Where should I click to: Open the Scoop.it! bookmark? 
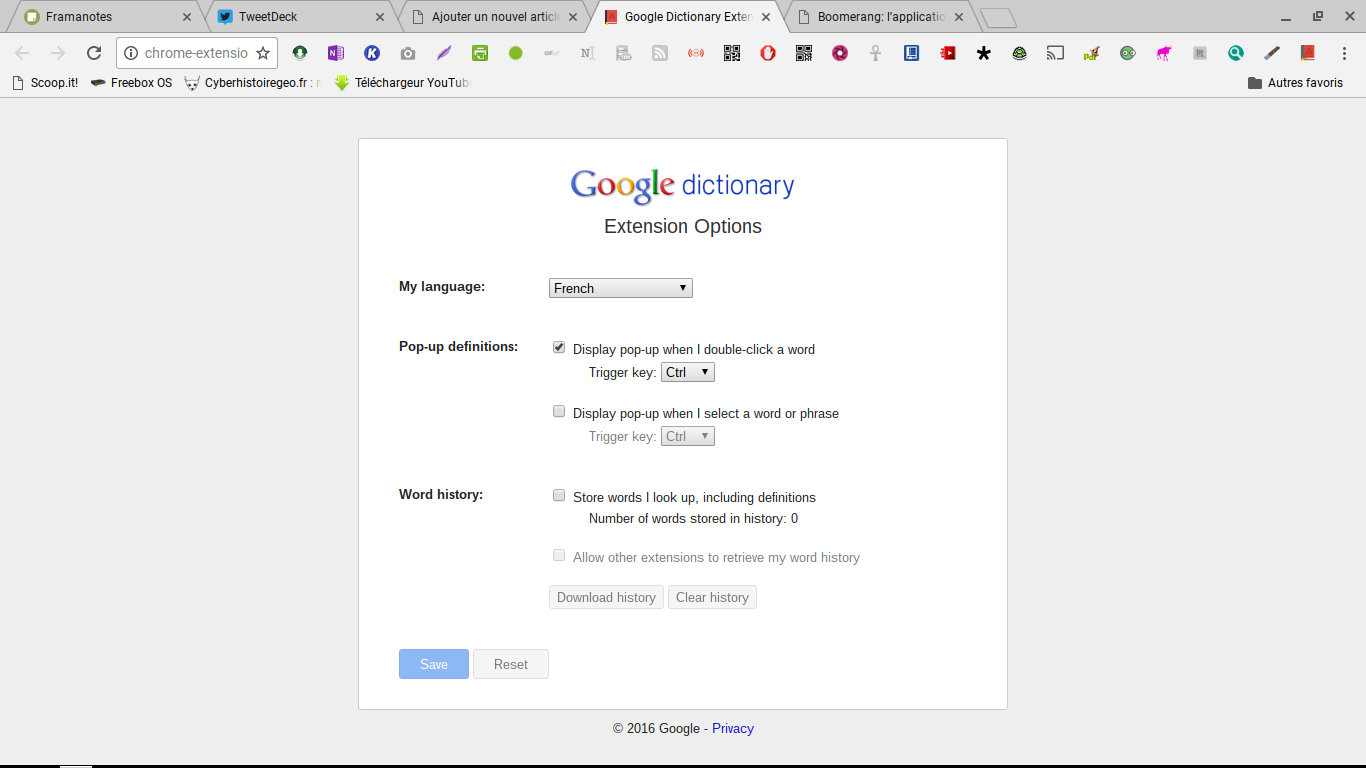(45, 83)
